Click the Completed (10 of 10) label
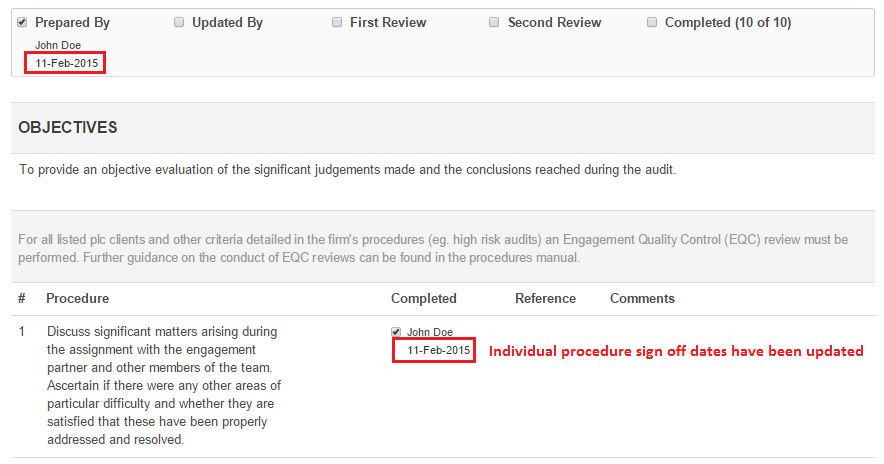The width and height of the screenshot is (884, 464). [x=728, y=23]
